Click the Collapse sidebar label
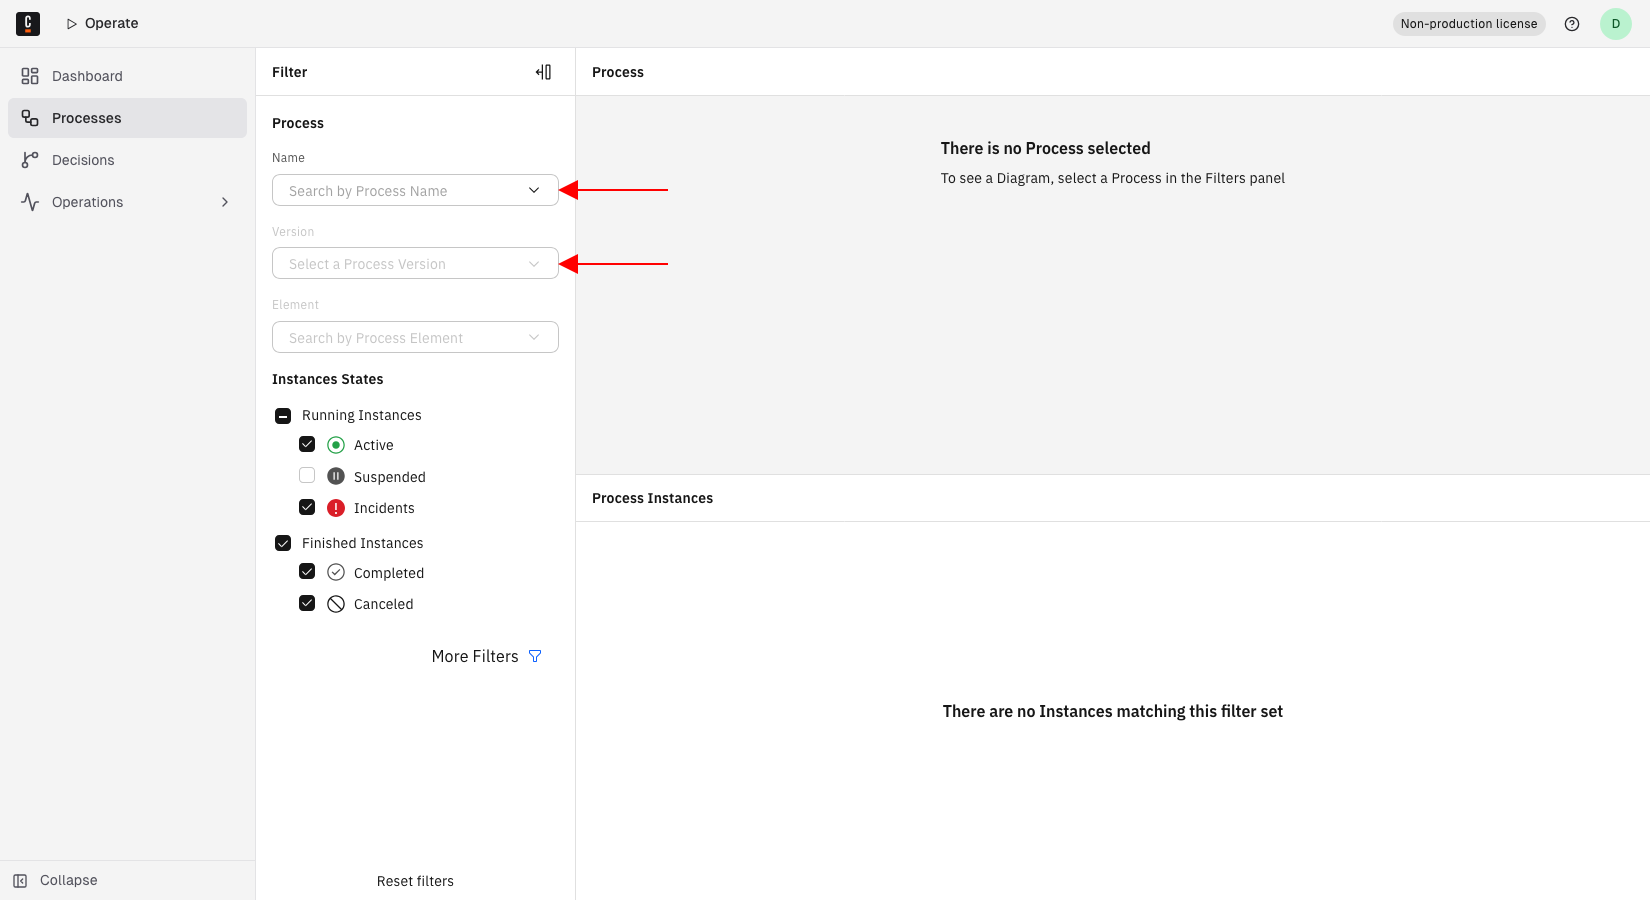Viewport: 1650px width, 900px height. coord(69,880)
